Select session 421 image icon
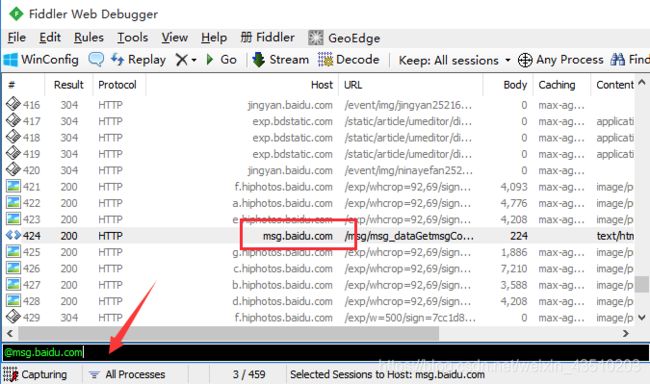 [13, 186]
